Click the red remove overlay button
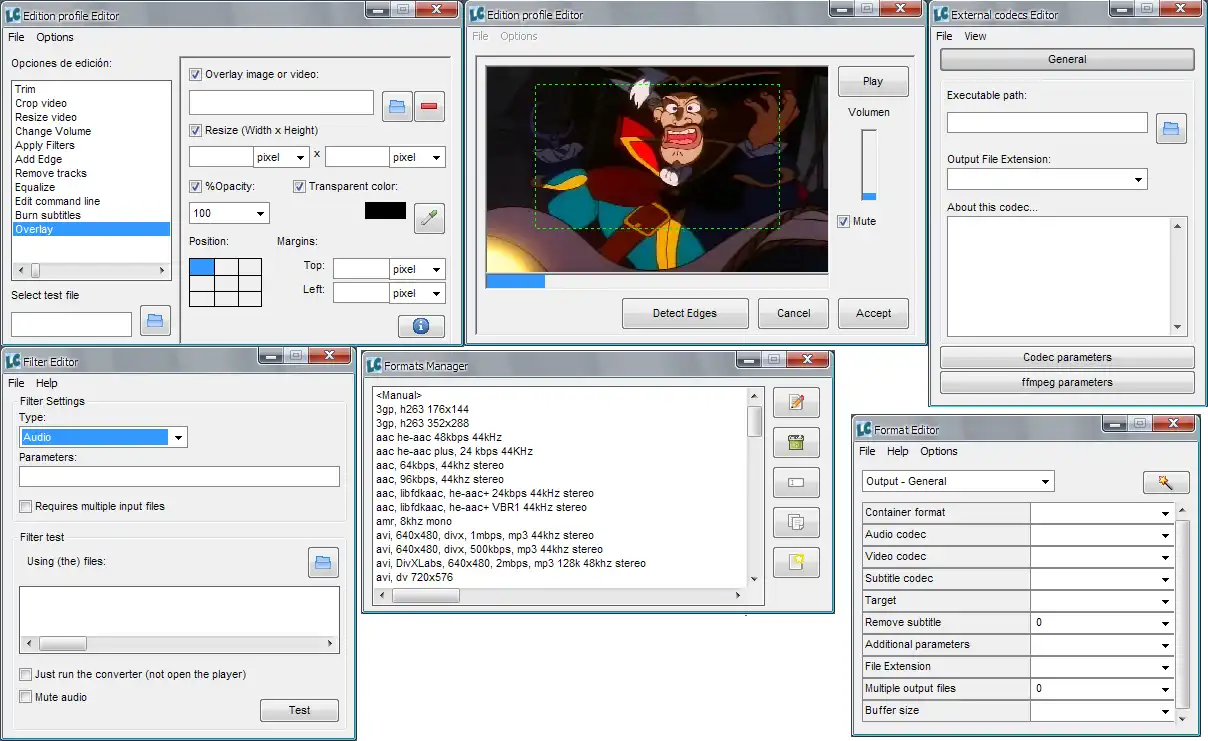 [x=430, y=106]
